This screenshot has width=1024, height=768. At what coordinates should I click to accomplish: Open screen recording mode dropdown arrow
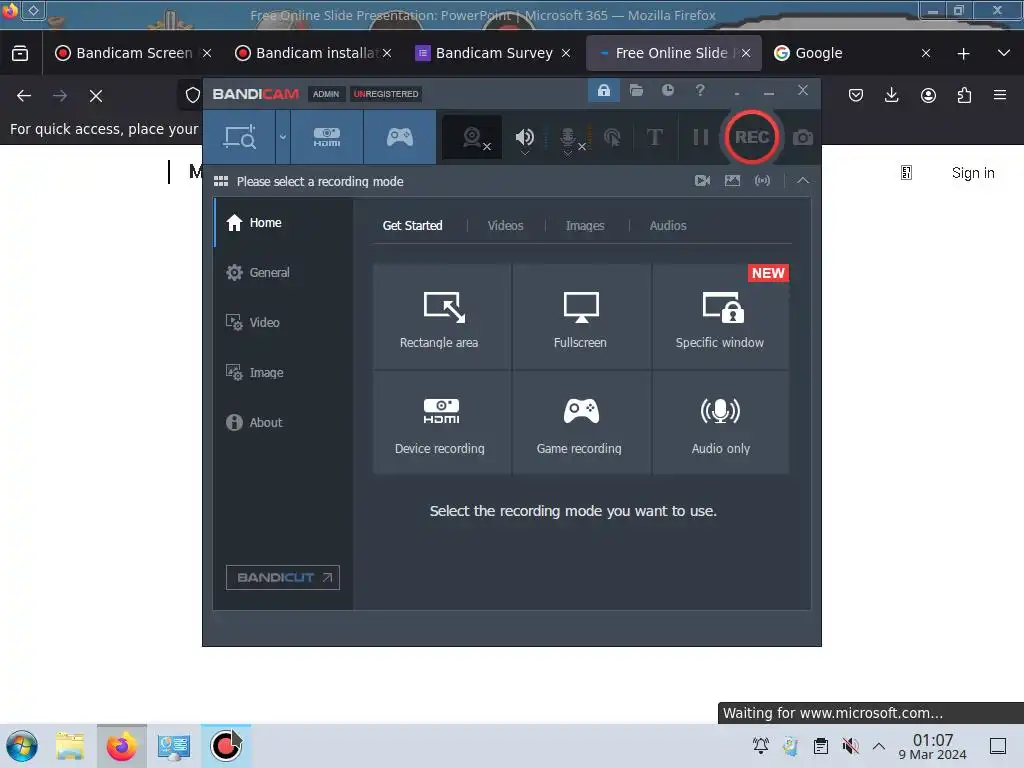[x=283, y=137]
